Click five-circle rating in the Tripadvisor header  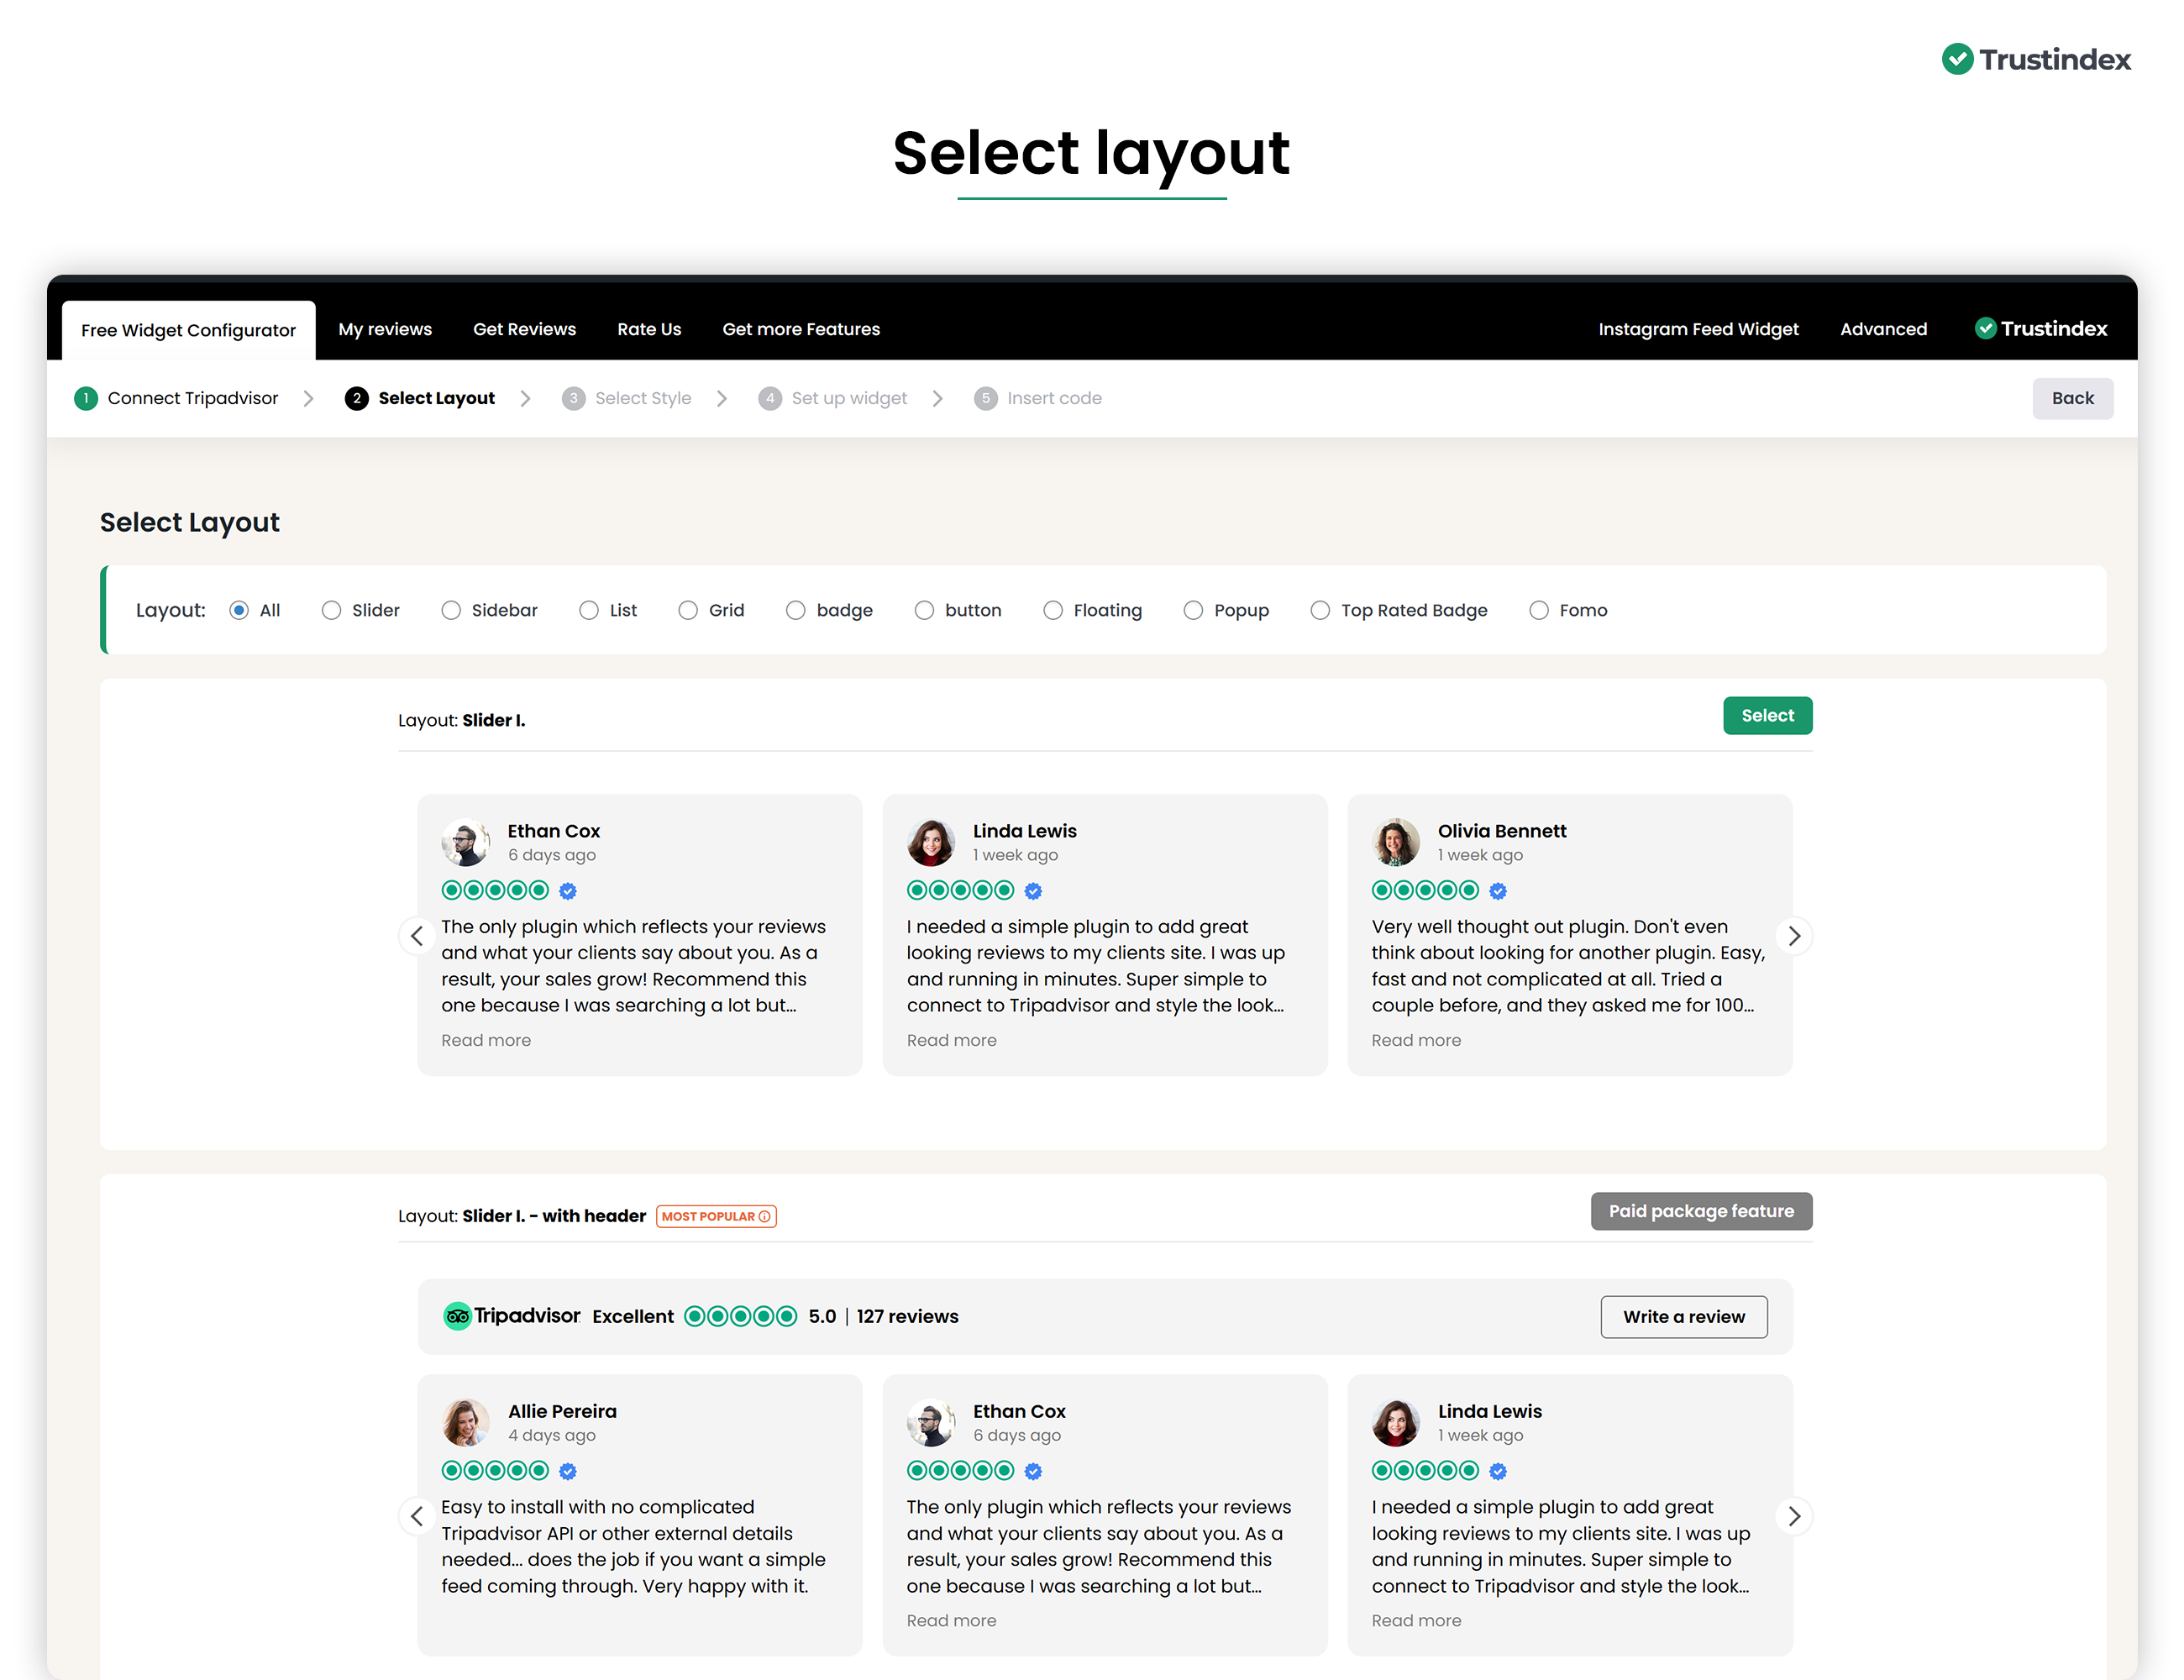pos(740,1316)
